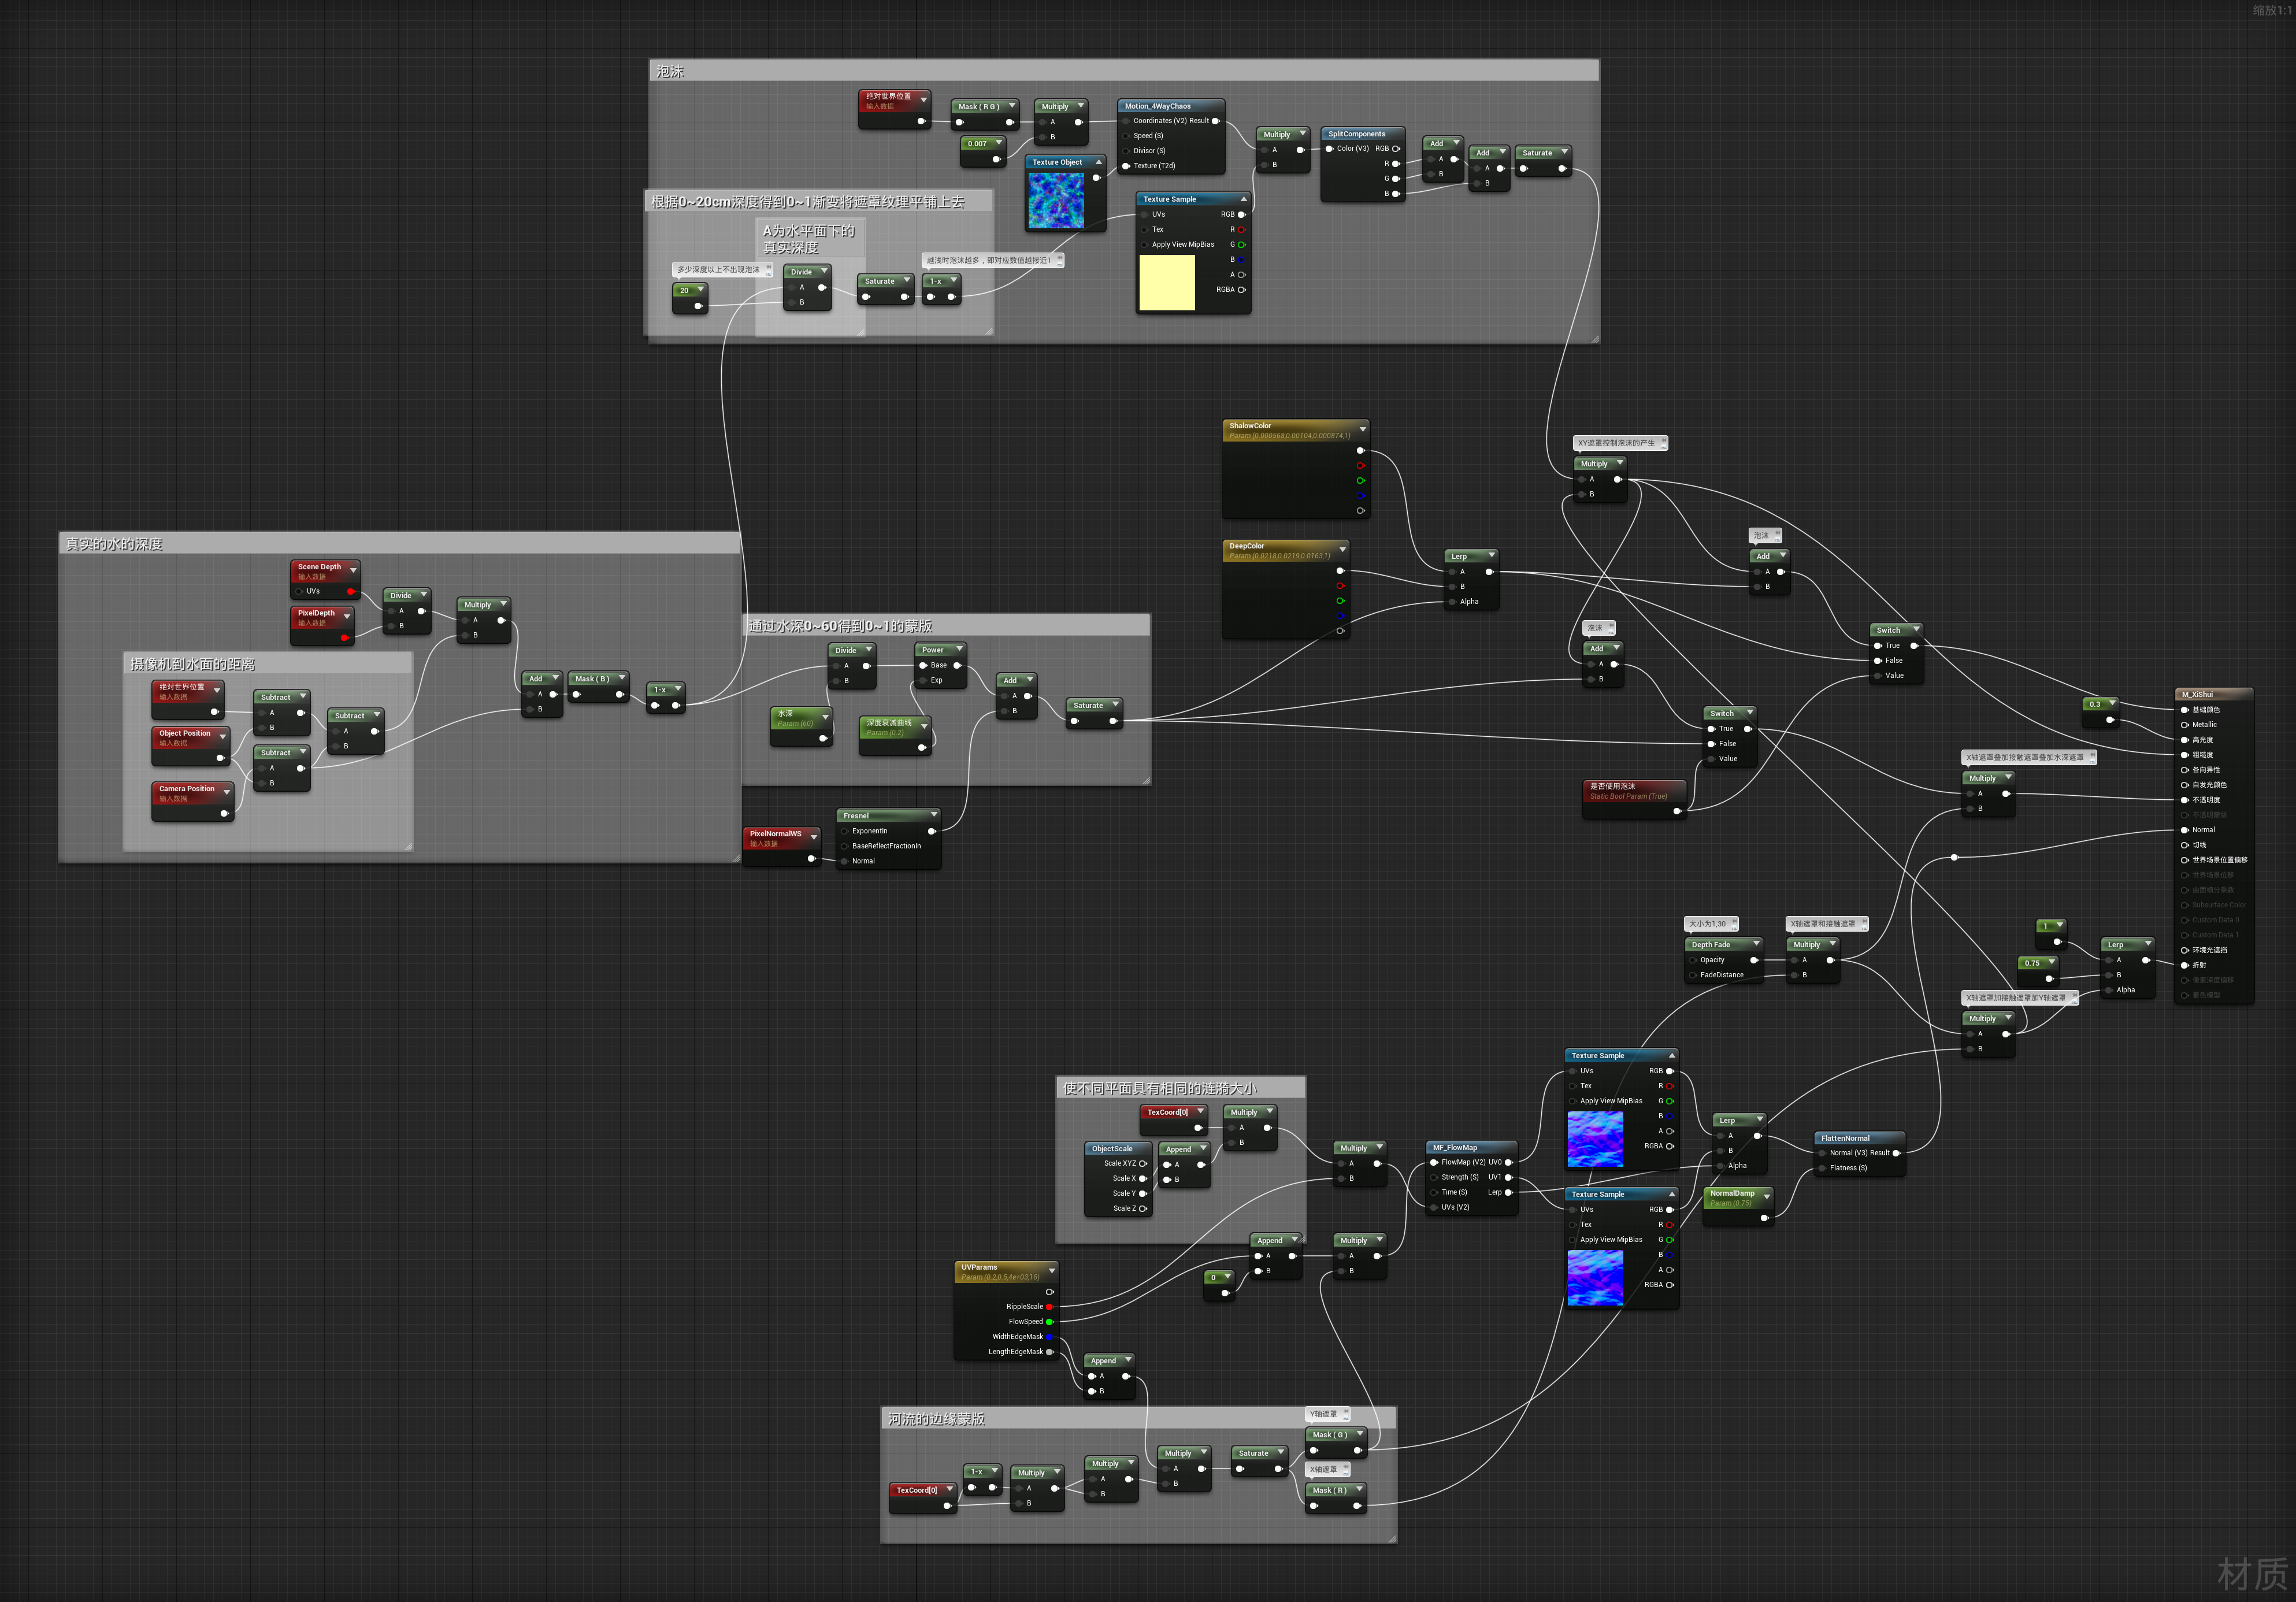
Task: Expand the Depth Fade node arrow
Action: pos(1756,944)
